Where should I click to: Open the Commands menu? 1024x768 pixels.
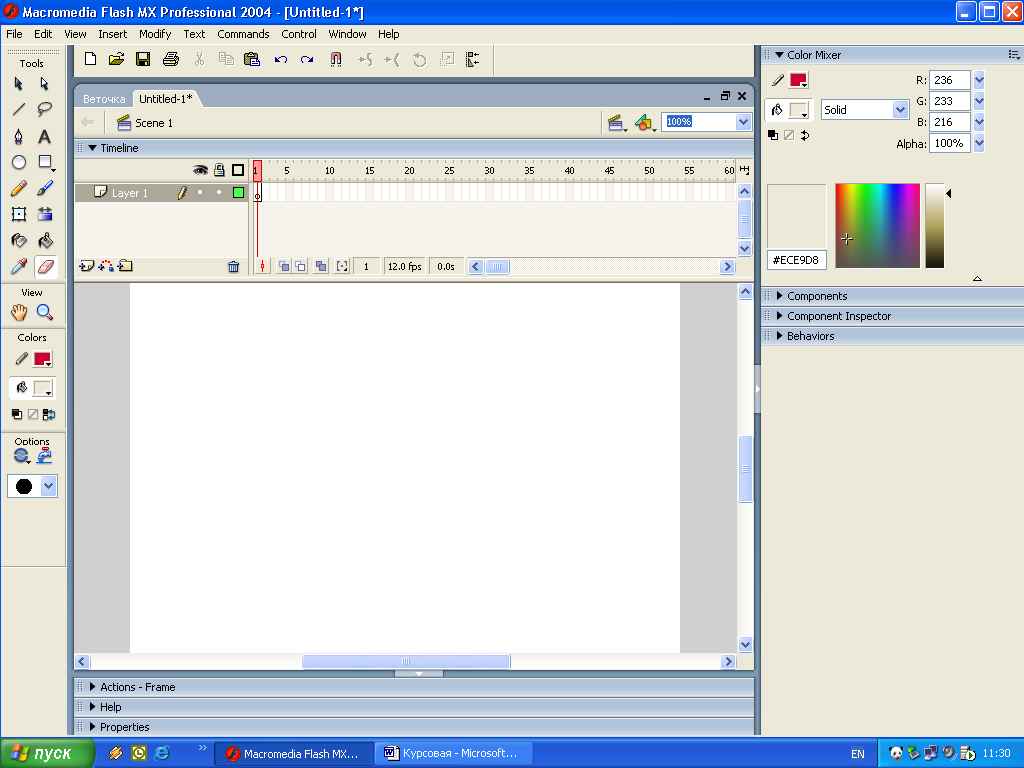point(243,34)
